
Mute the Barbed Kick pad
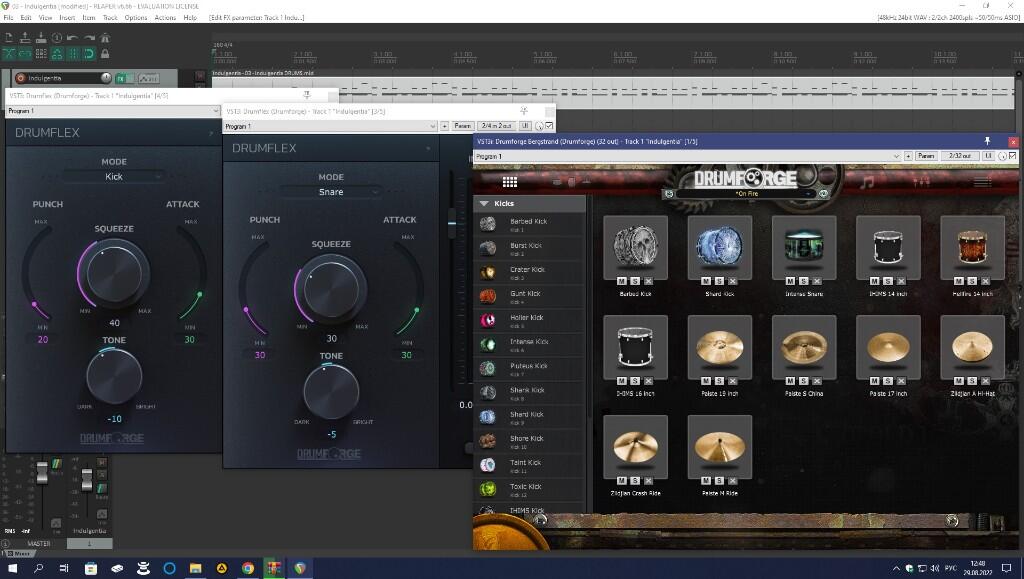622,281
